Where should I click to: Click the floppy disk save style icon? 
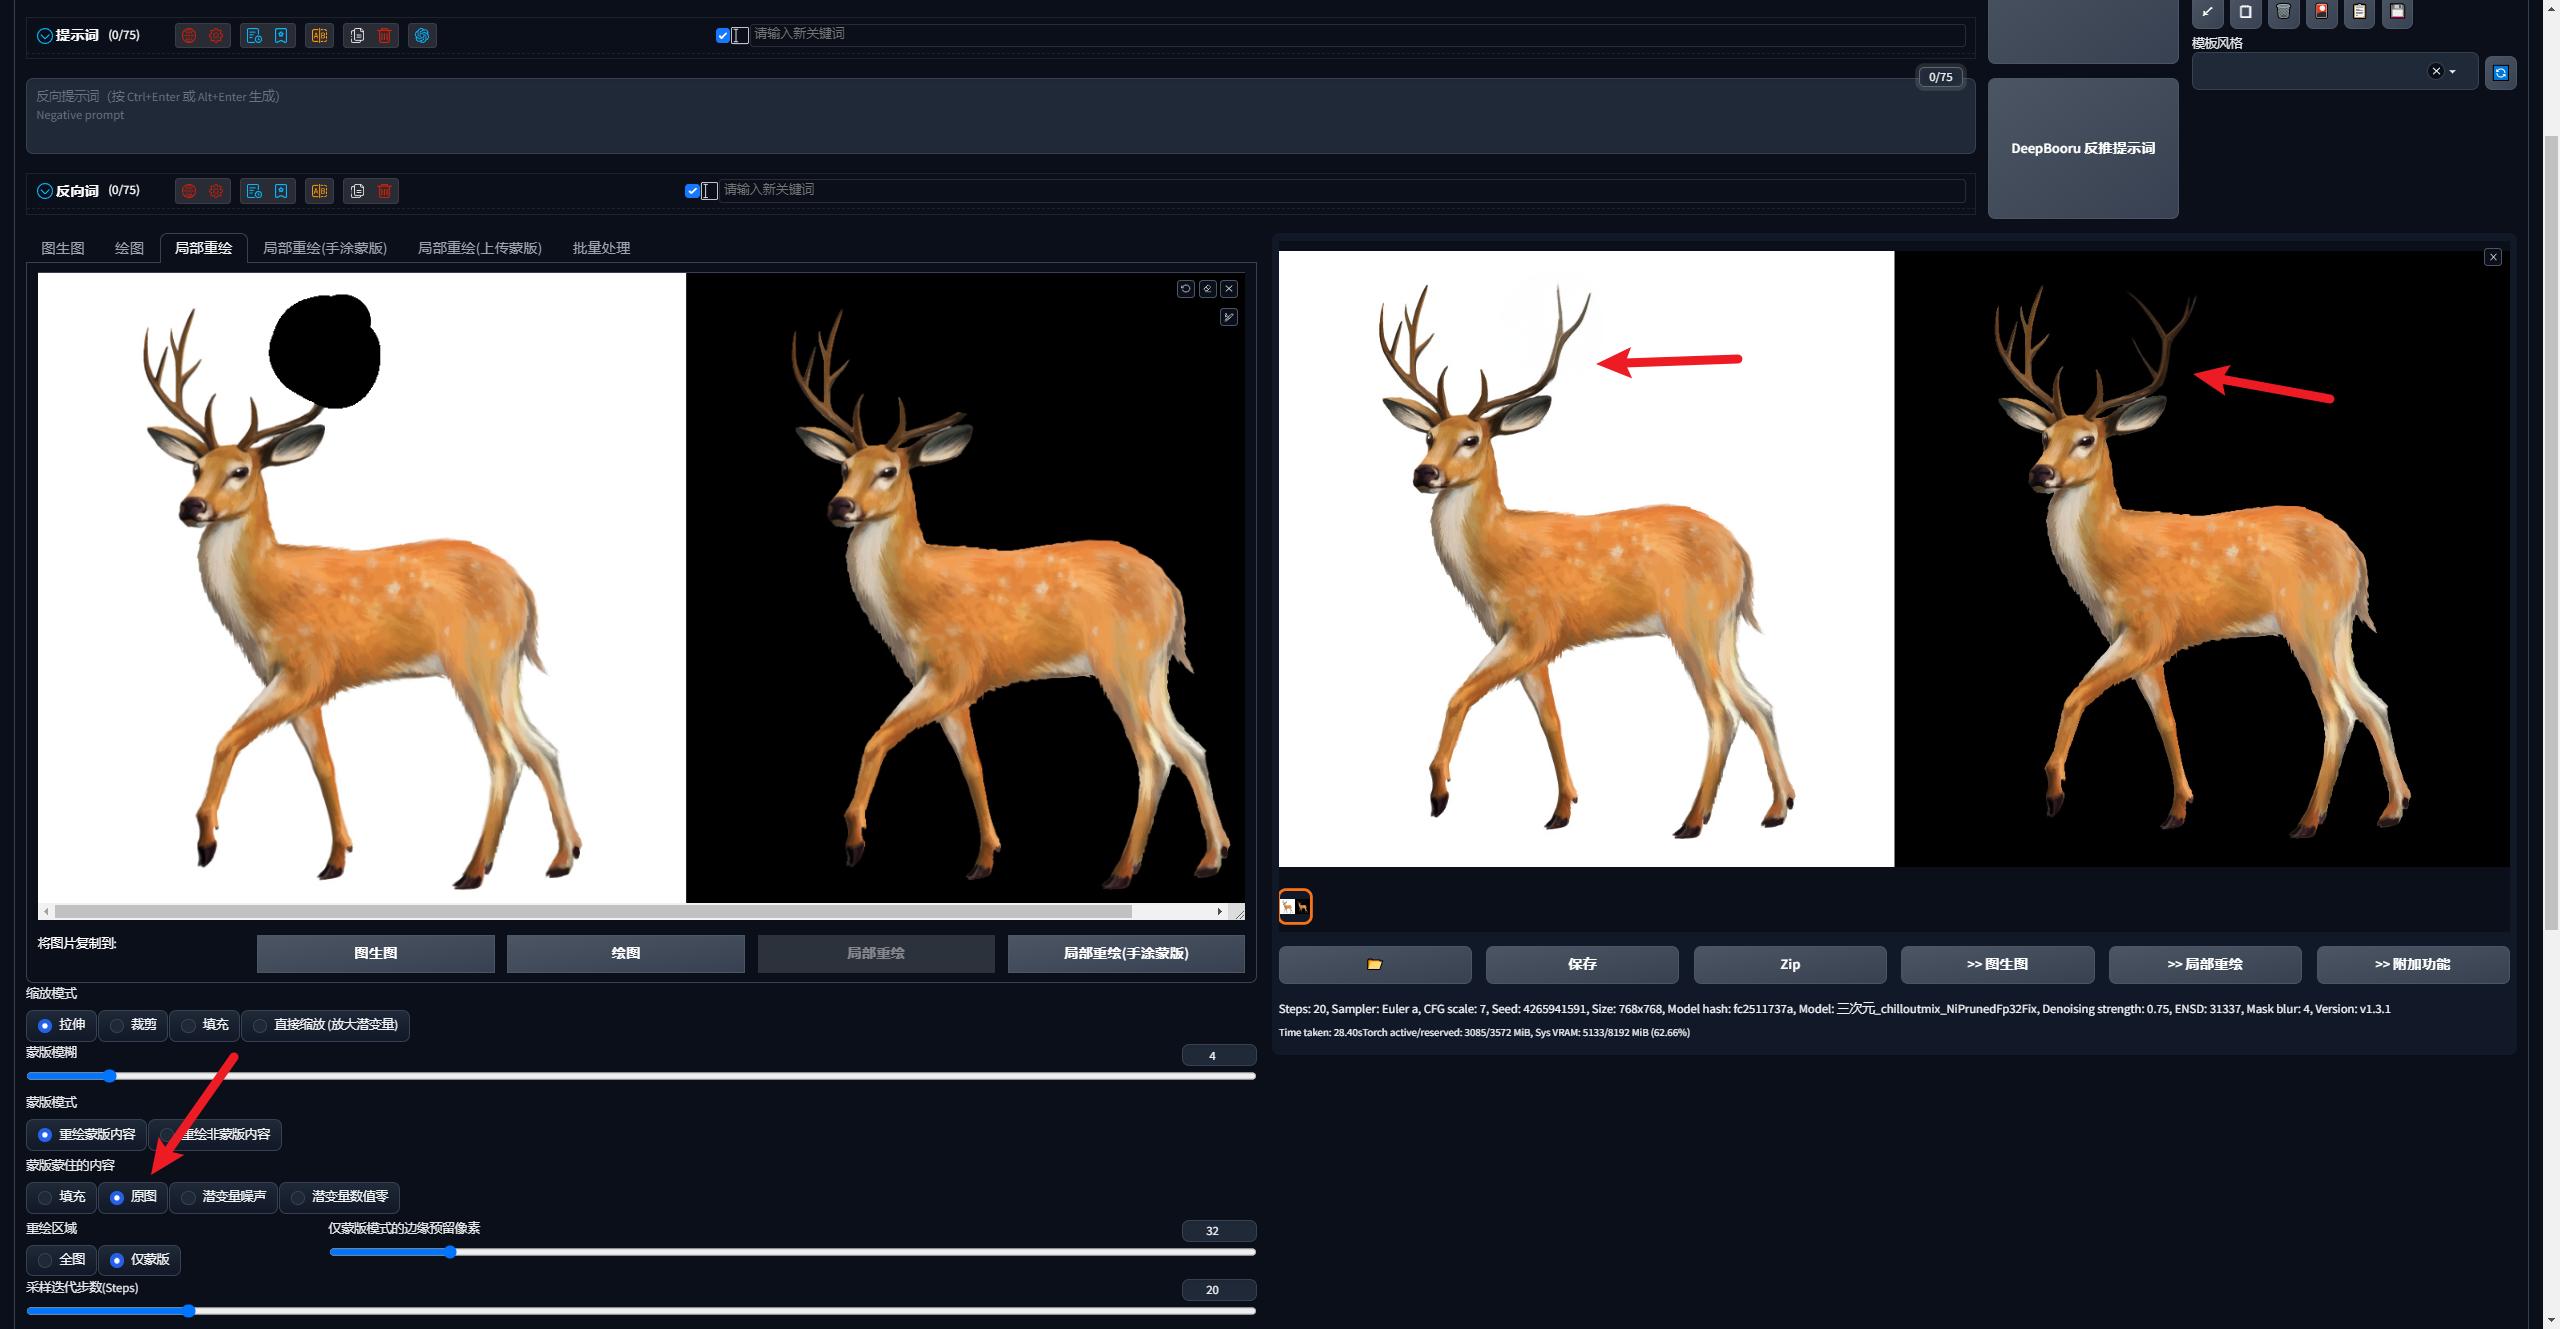(2397, 12)
